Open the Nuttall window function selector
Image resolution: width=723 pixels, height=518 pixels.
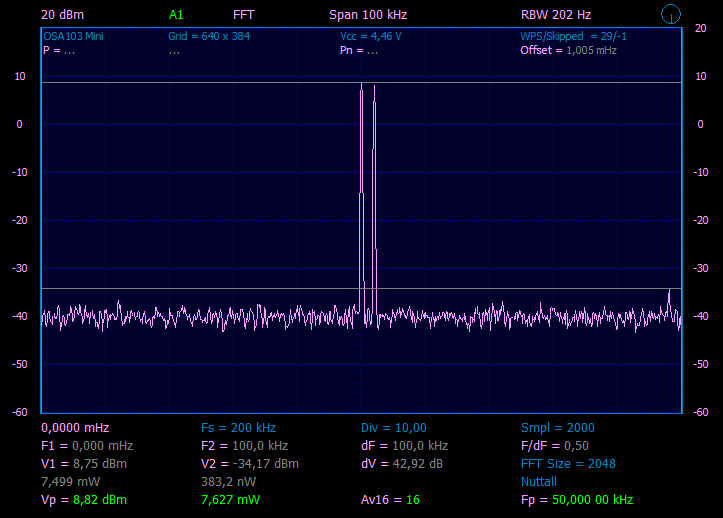tap(539, 482)
